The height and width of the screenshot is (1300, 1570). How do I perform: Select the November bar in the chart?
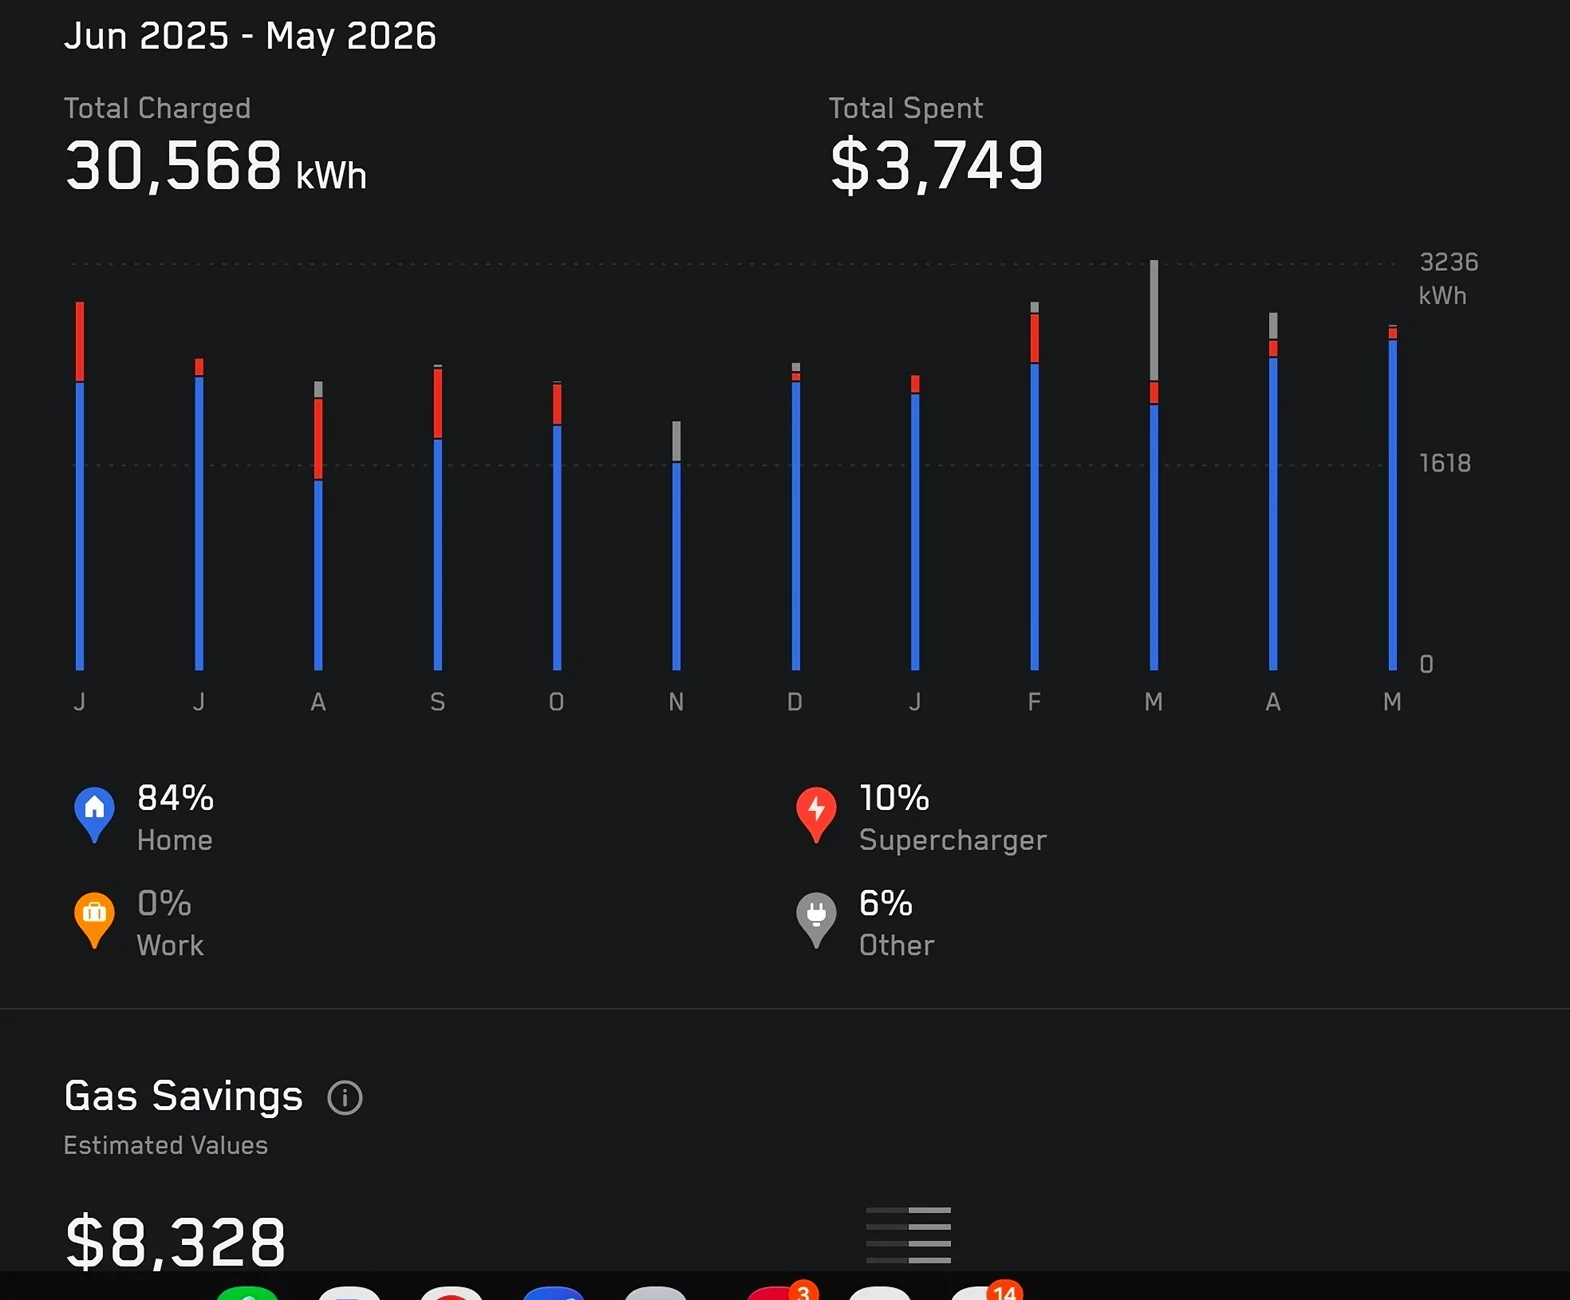pos(676,545)
